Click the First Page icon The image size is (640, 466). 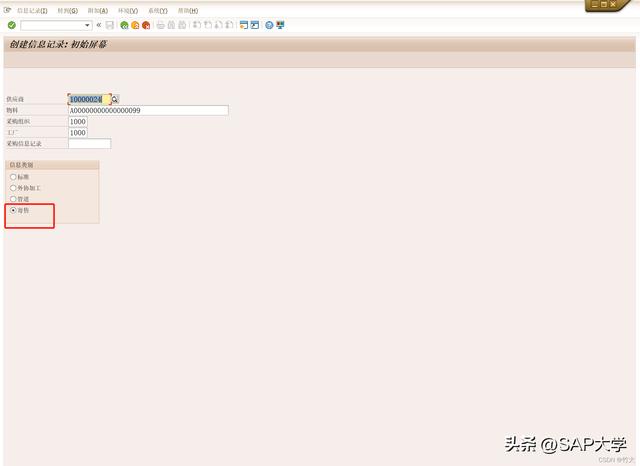(197, 25)
